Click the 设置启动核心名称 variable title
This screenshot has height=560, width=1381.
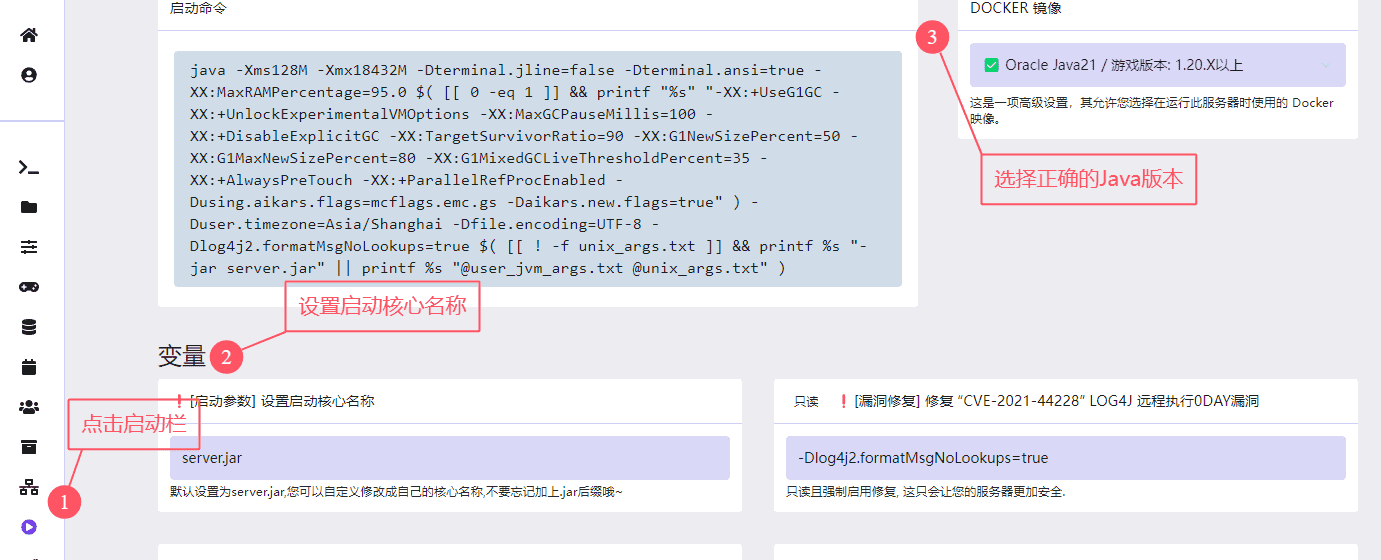click(274, 401)
